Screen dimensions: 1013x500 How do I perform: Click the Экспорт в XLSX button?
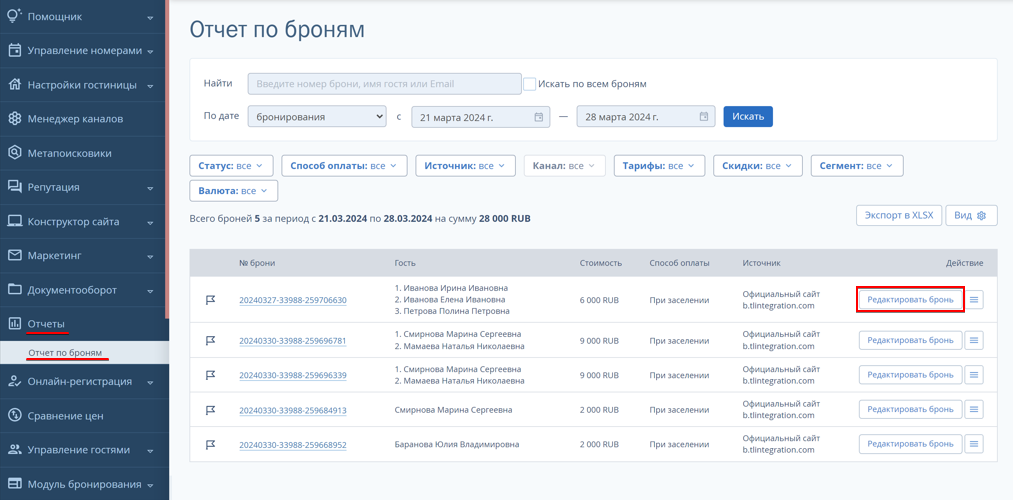click(x=899, y=216)
